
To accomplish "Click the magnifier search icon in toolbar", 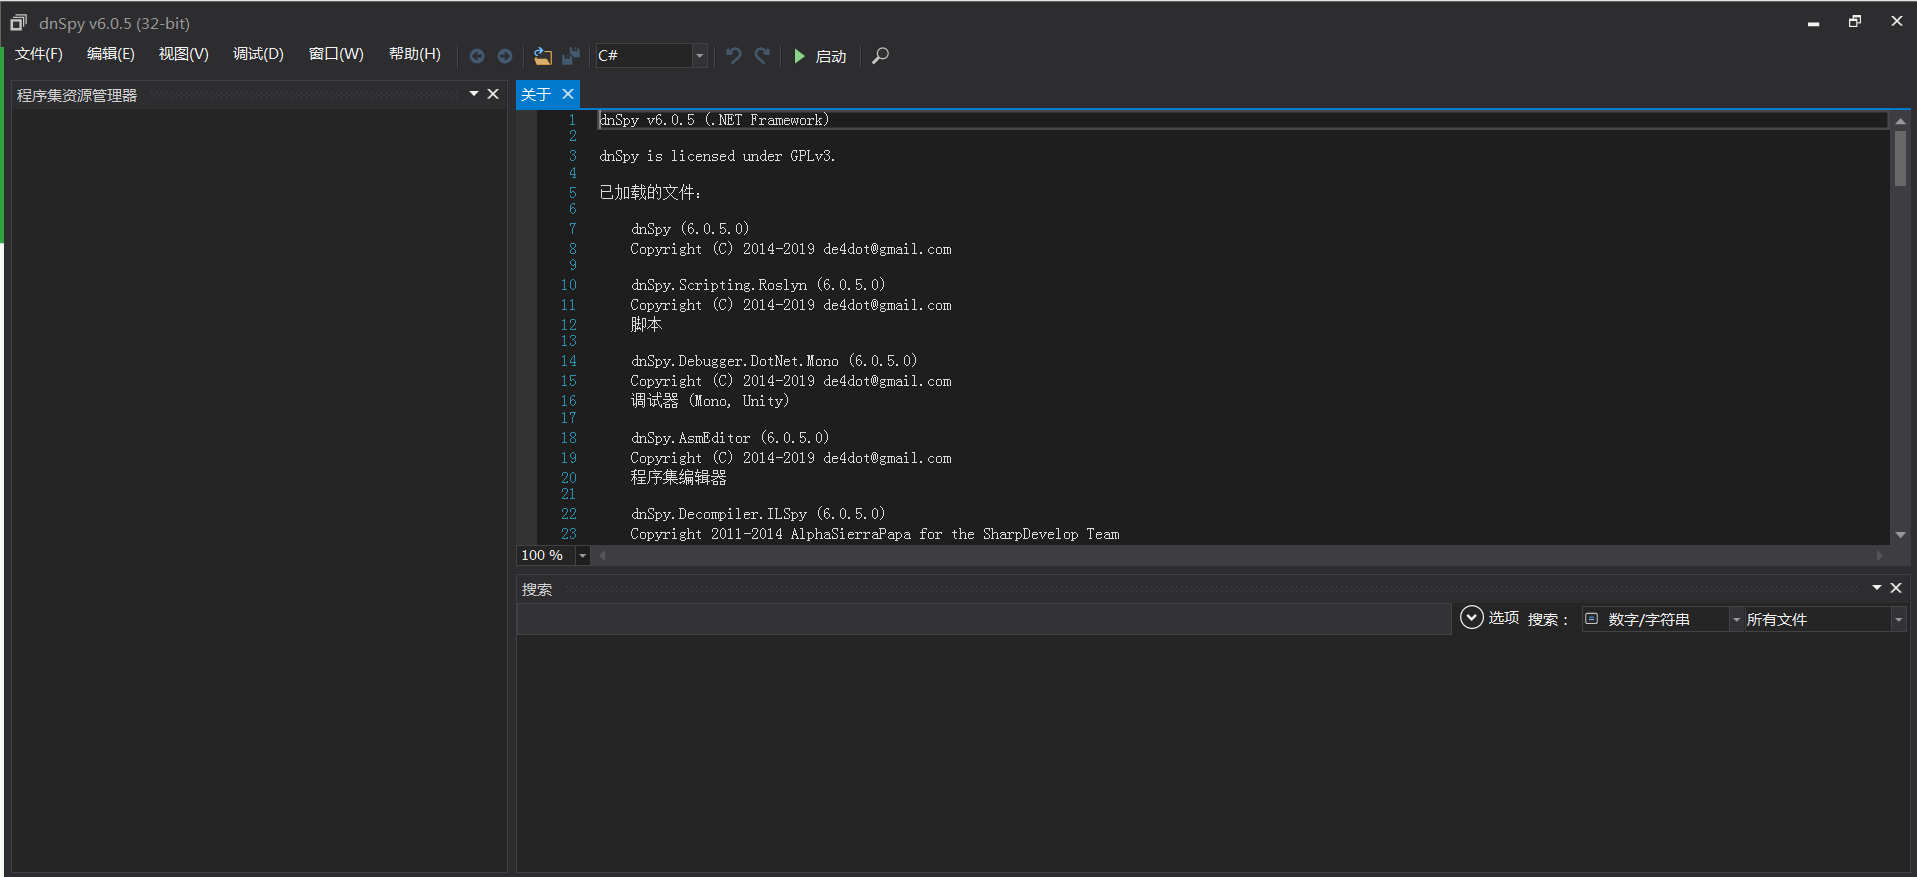I will [x=880, y=56].
